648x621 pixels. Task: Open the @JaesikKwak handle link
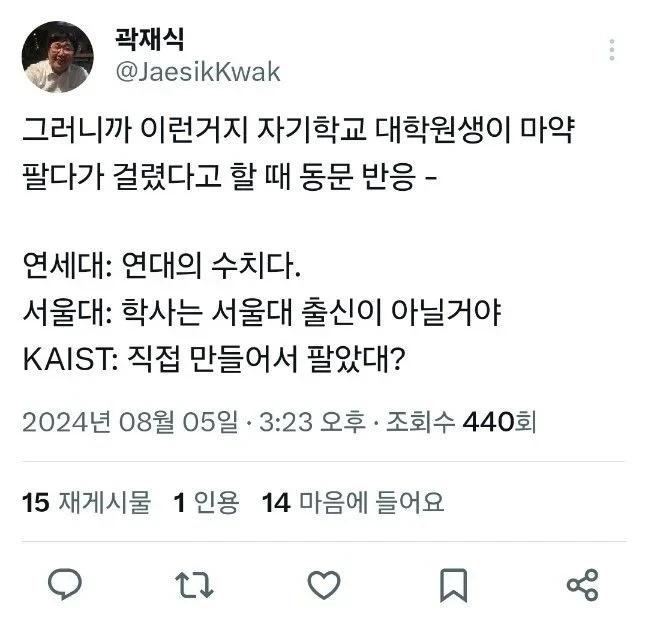(x=198, y=72)
